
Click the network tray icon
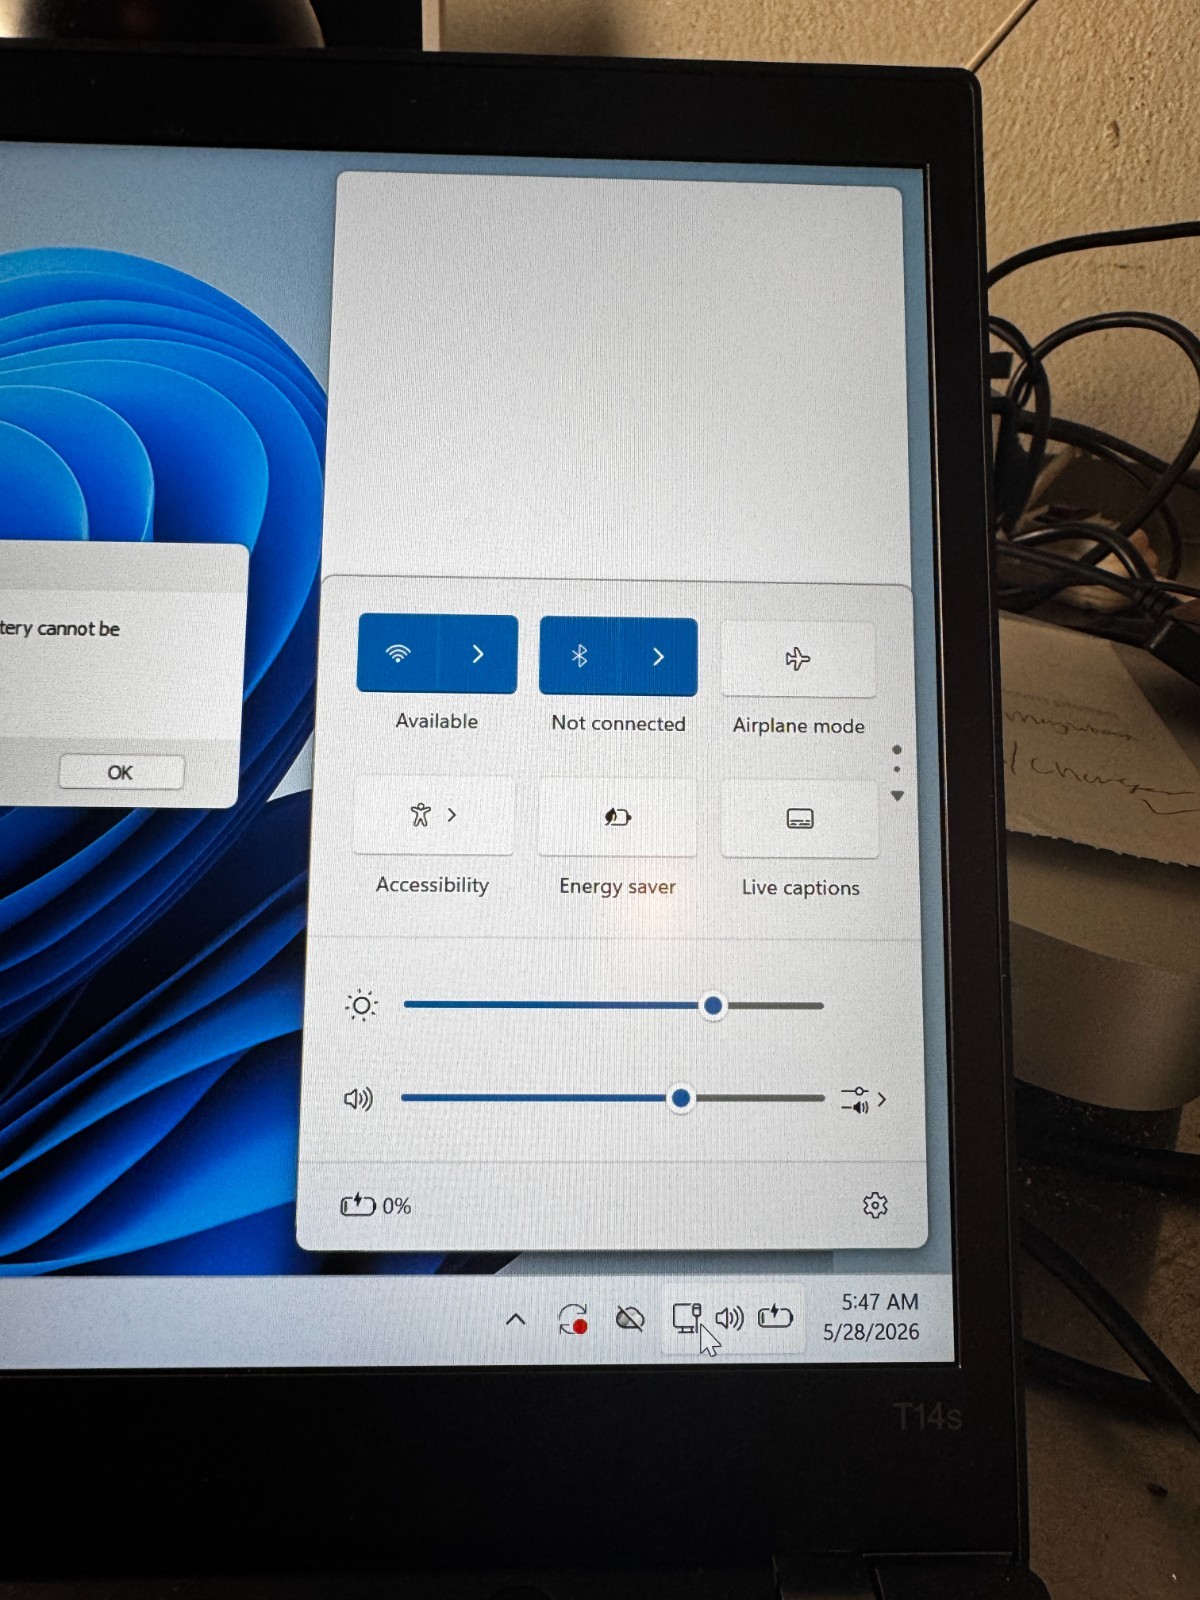pyautogui.click(x=687, y=1318)
